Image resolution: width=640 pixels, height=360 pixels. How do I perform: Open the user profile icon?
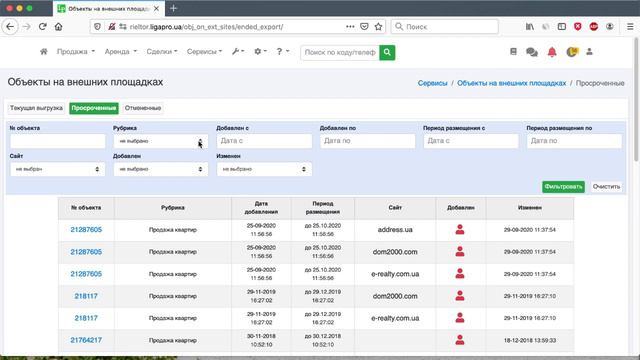coord(589,52)
